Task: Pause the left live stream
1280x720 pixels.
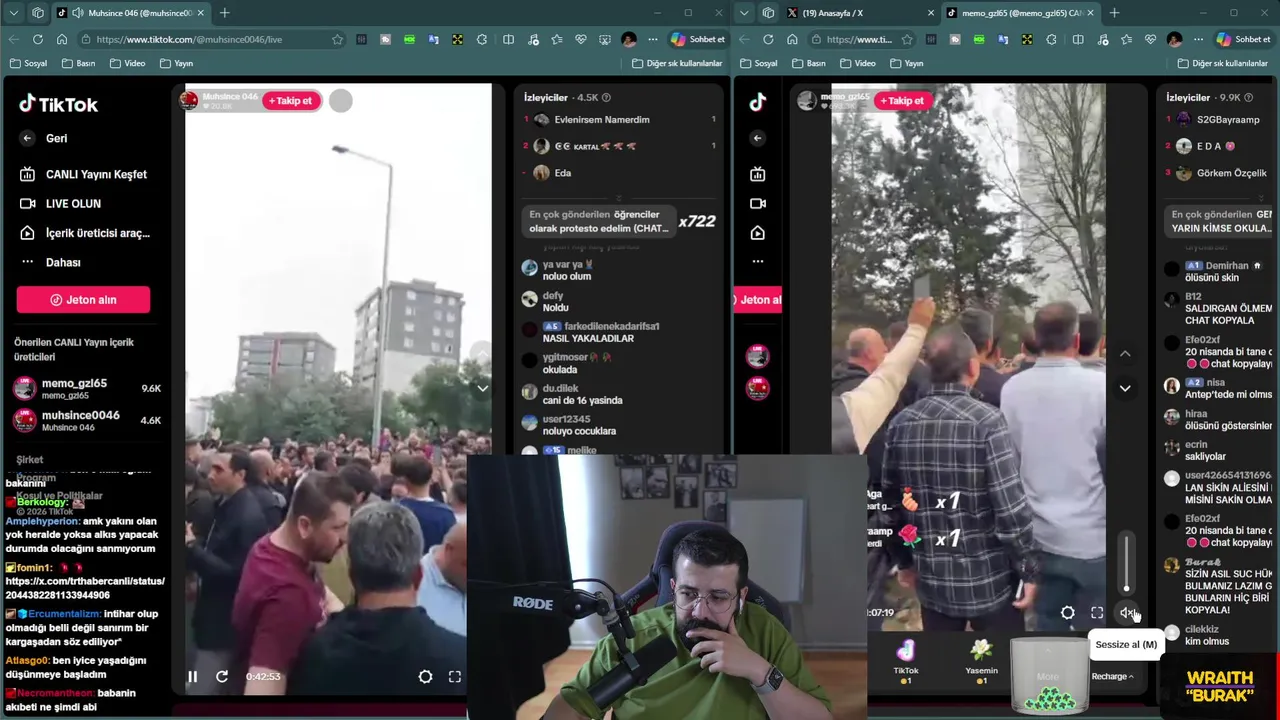Action: [193, 677]
